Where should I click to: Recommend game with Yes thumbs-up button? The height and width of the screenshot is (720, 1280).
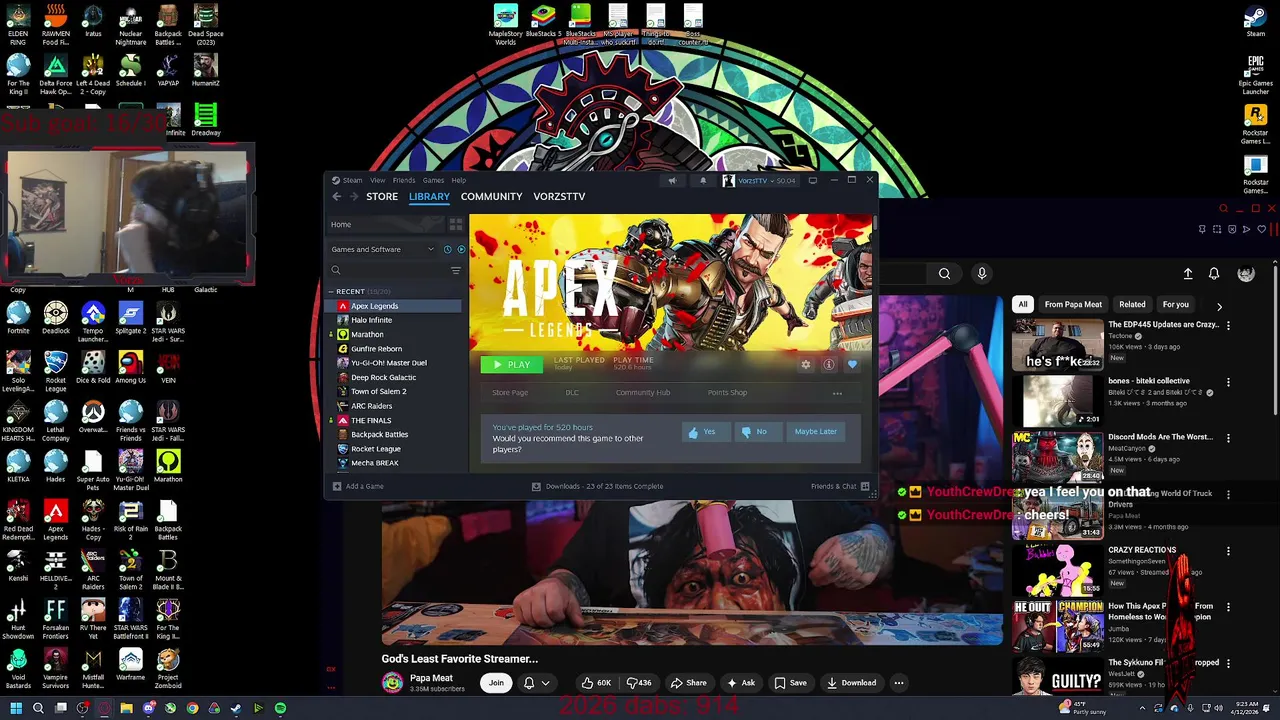(705, 432)
